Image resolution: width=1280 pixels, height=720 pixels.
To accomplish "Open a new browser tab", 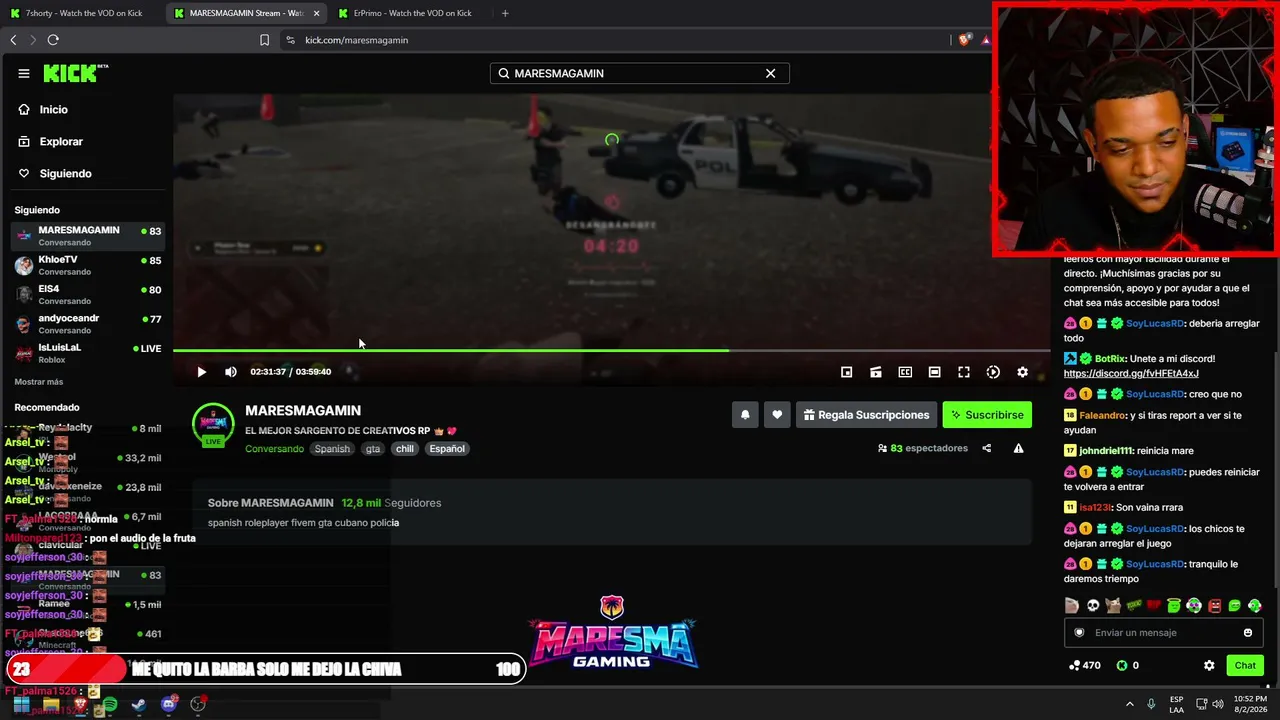I will click(505, 13).
